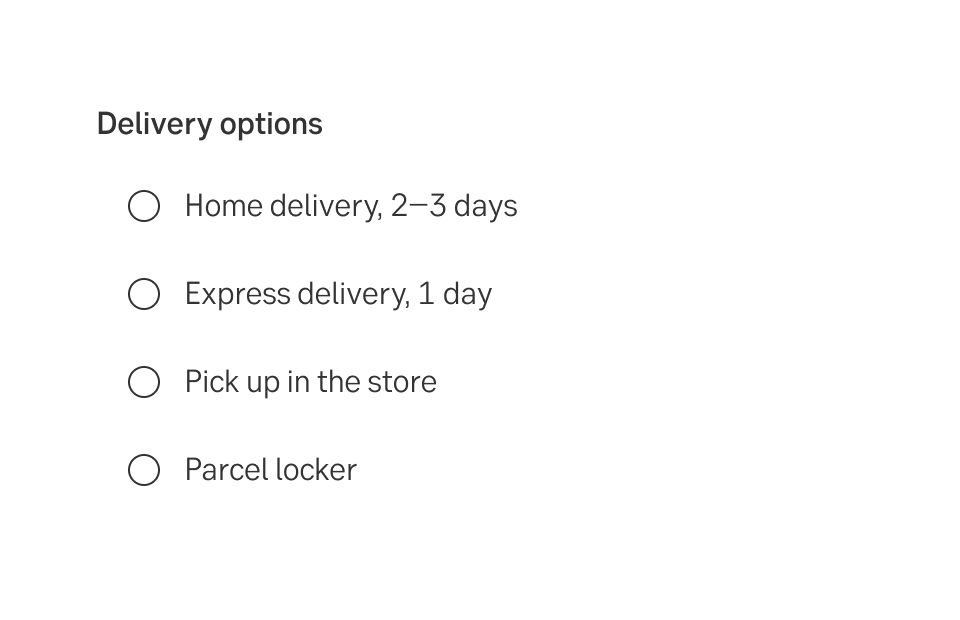Click the "Express delivery, 1 day" label
960x620 pixels.
point(338,294)
